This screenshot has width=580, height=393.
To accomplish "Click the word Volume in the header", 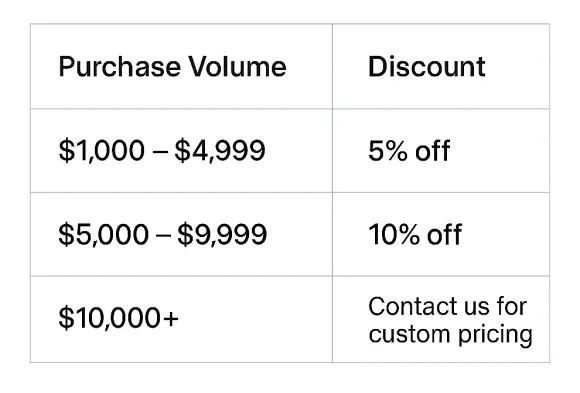I will [x=237, y=67].
